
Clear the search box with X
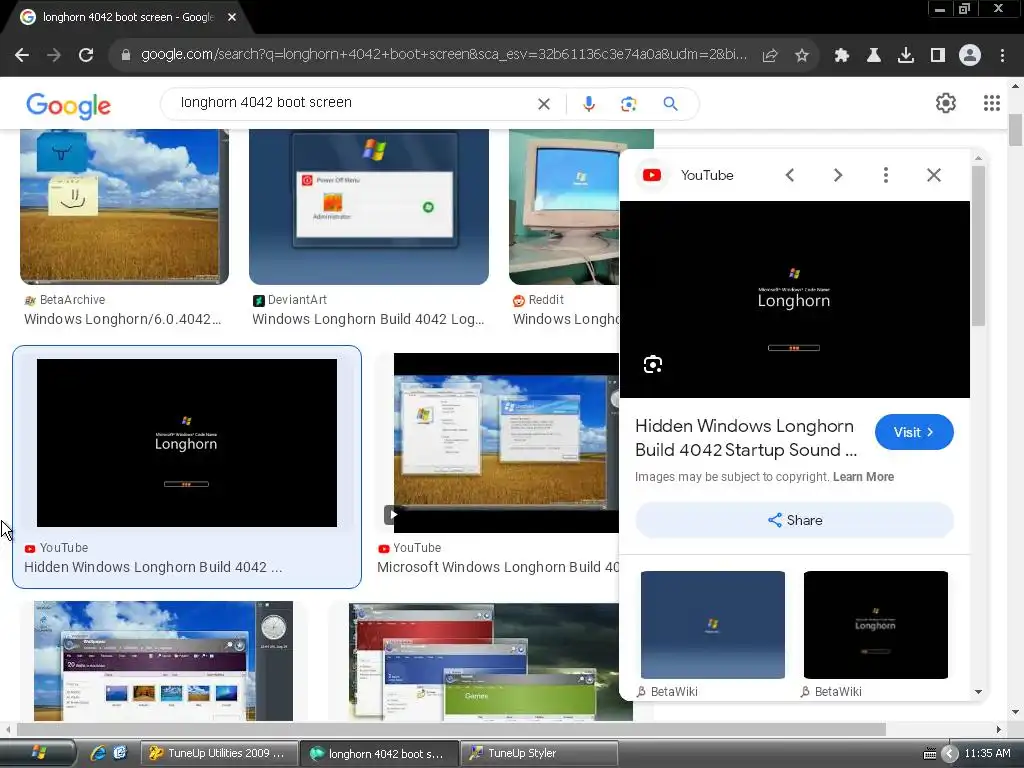[543, 104]
